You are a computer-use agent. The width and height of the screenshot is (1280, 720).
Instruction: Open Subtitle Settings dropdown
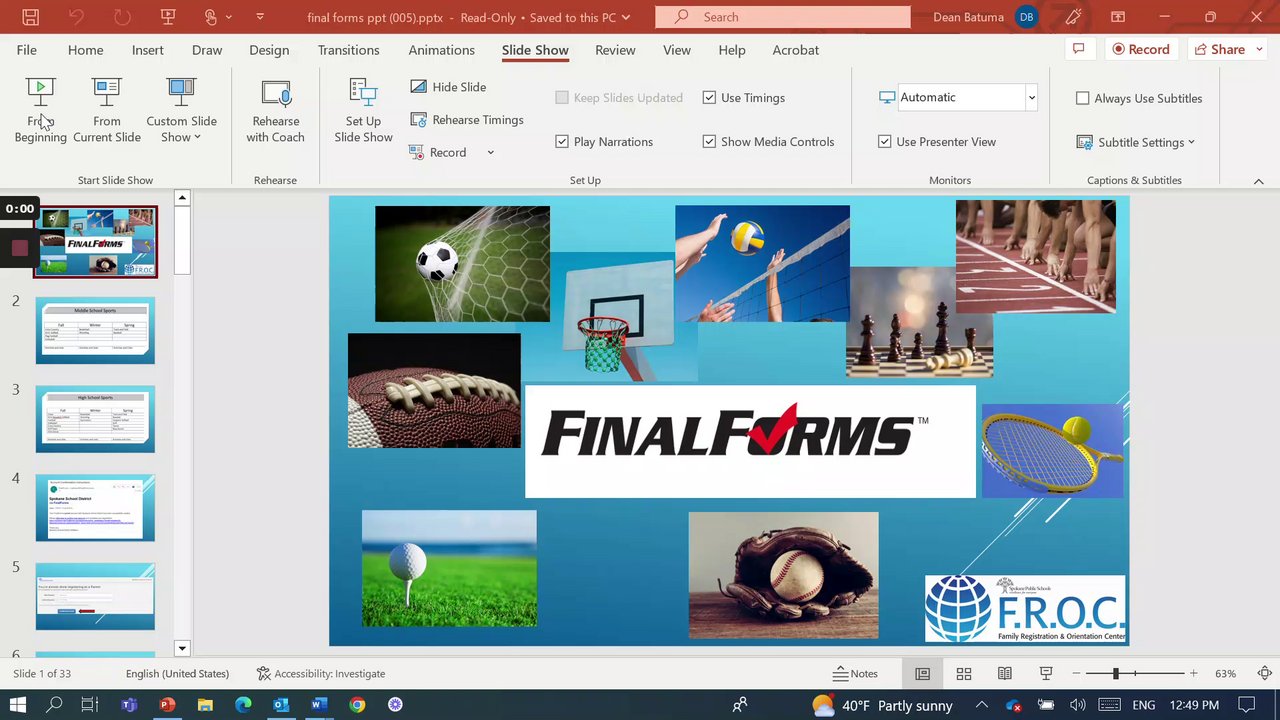1136,142
